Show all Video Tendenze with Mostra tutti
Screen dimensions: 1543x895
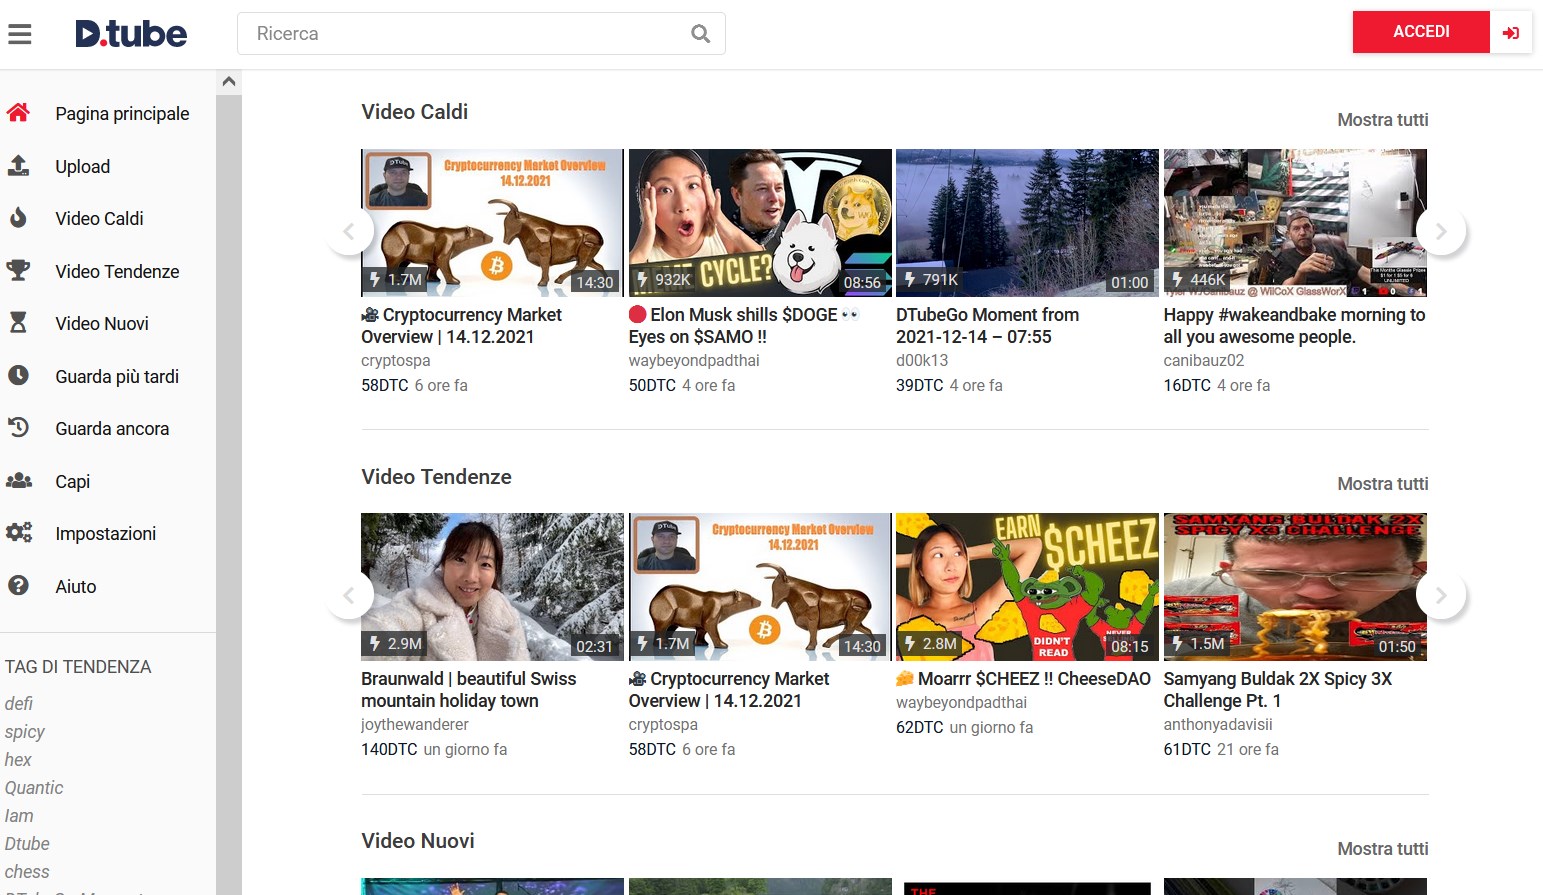tap(1383, 484)
